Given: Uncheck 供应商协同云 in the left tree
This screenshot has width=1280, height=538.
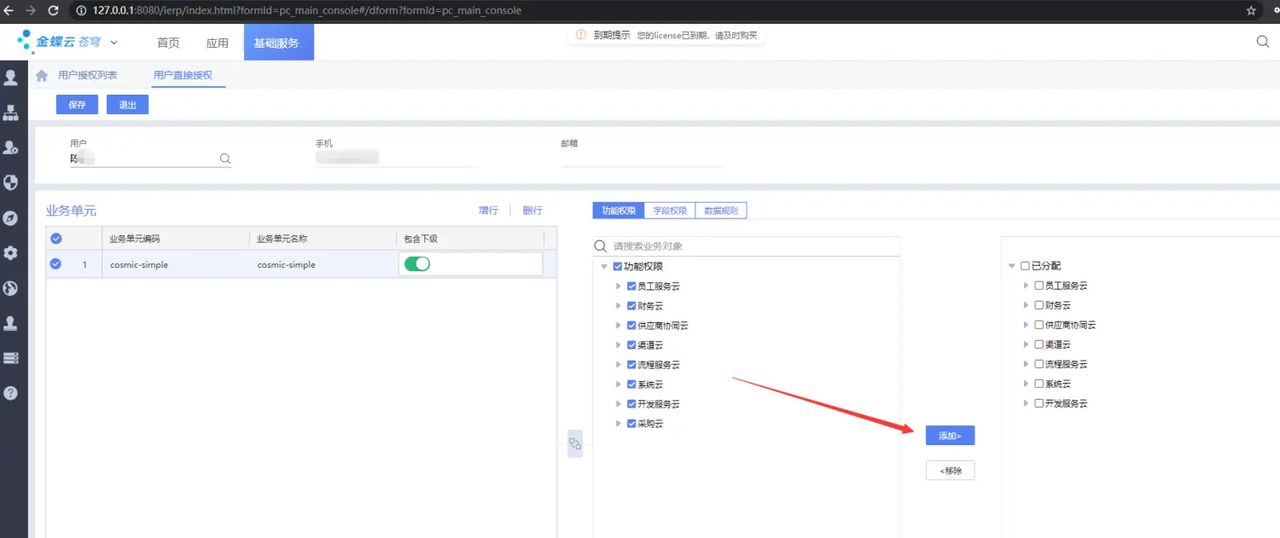Looking at the screenshot, I should point(631,326).
